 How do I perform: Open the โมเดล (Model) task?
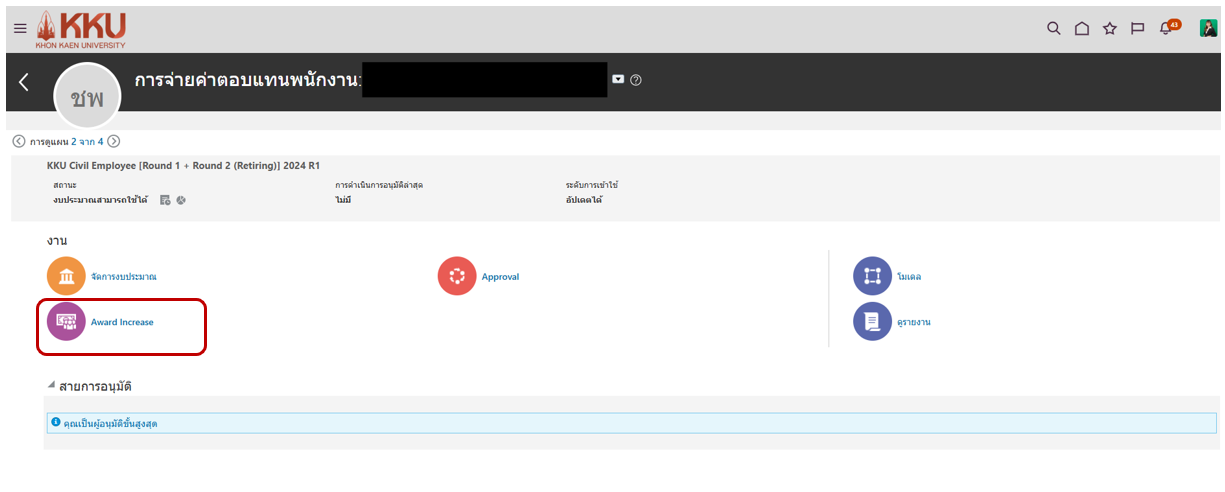point(908,276)
